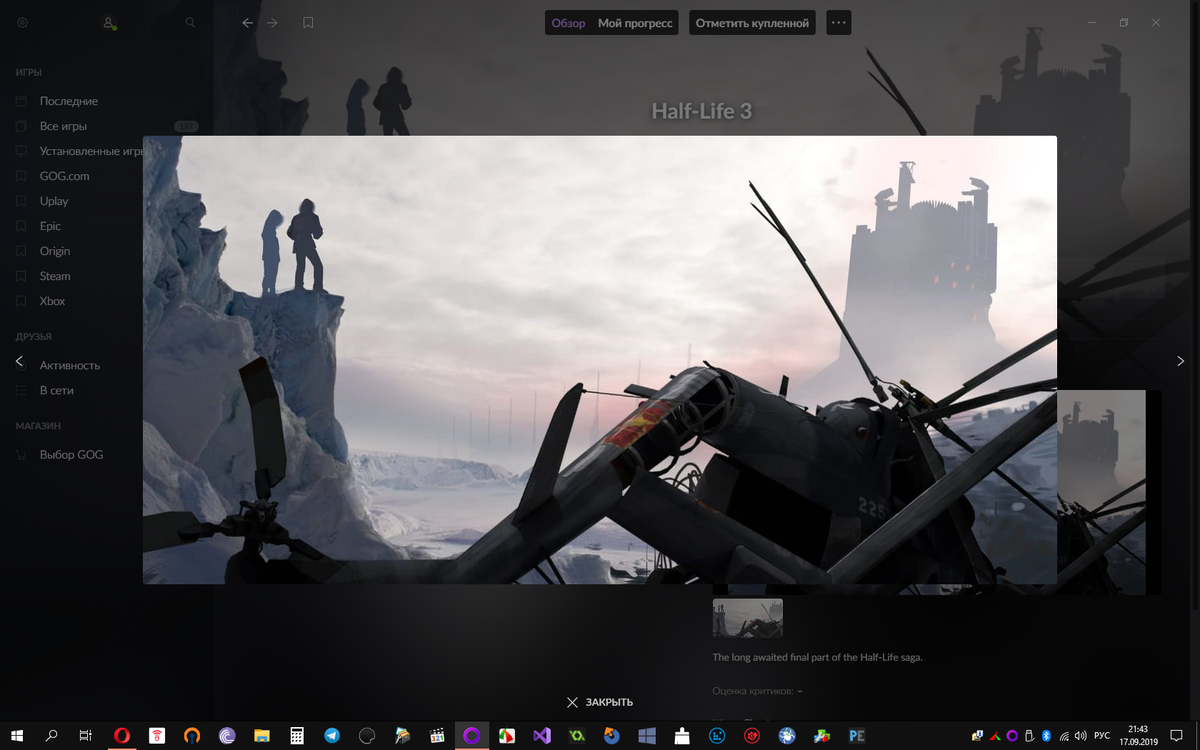Click the small screenshot thumbnail below viewer
The image size is (1200, 750).
coord(748,617)
